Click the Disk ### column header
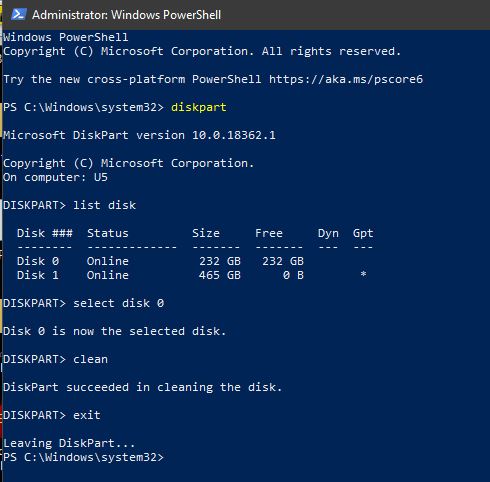The height and width of the screenshot is (482, 490). coord(45,233)
